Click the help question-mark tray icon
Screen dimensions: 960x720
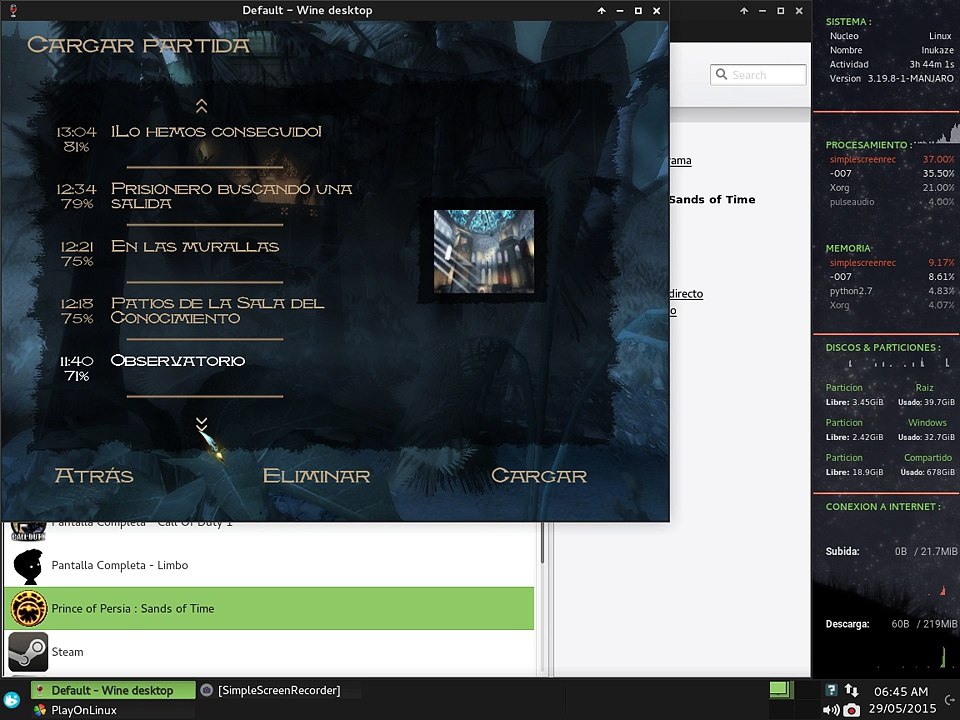click(x=831, y=690)
